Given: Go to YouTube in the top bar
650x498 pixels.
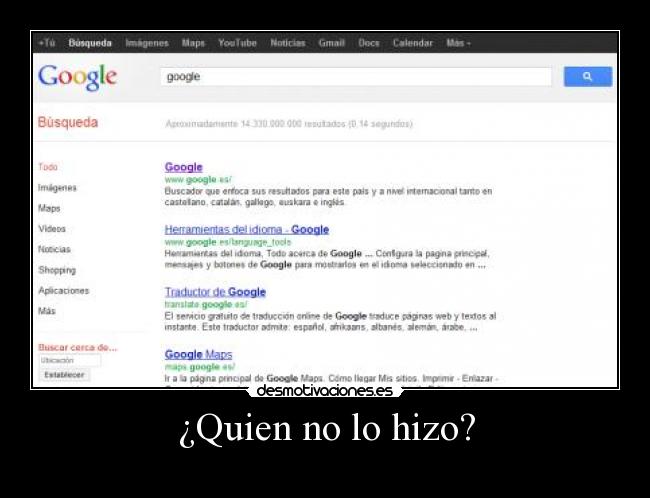Looking at the screenshot, I should coord(238,43).
